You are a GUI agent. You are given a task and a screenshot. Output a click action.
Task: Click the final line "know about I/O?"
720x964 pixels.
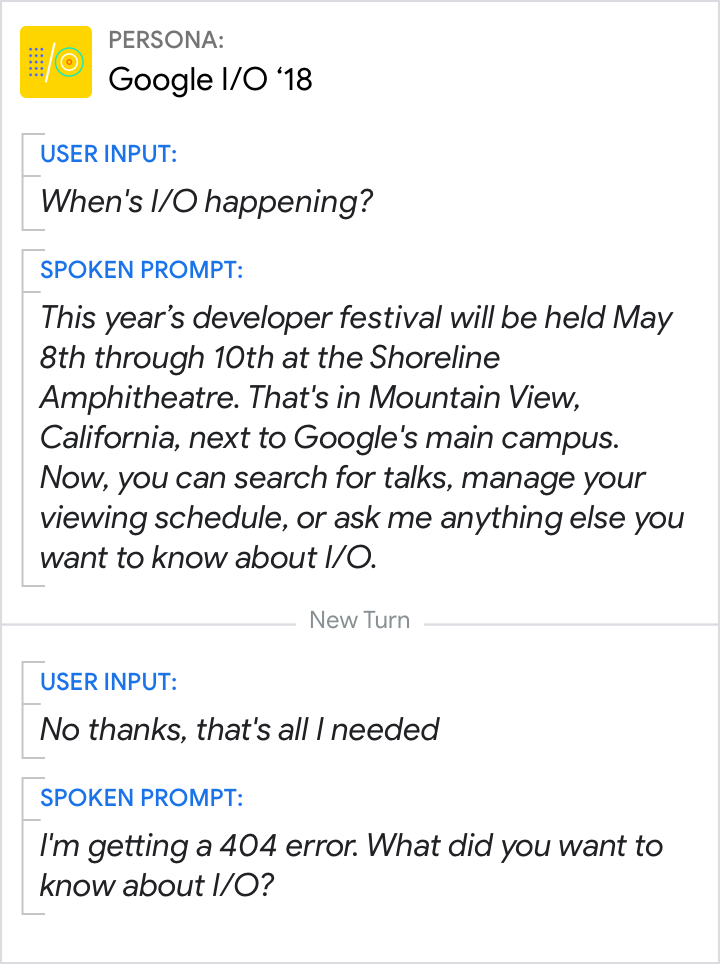coord(159,886)
